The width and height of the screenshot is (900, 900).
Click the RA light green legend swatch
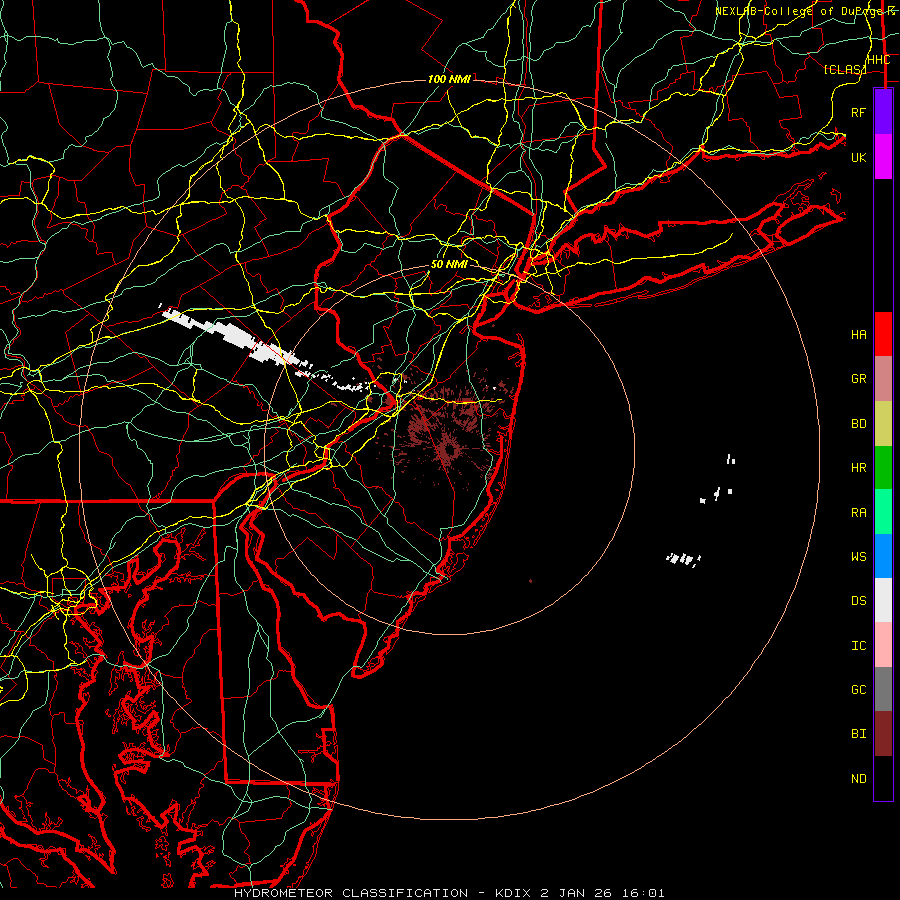[x=883, y=512]
